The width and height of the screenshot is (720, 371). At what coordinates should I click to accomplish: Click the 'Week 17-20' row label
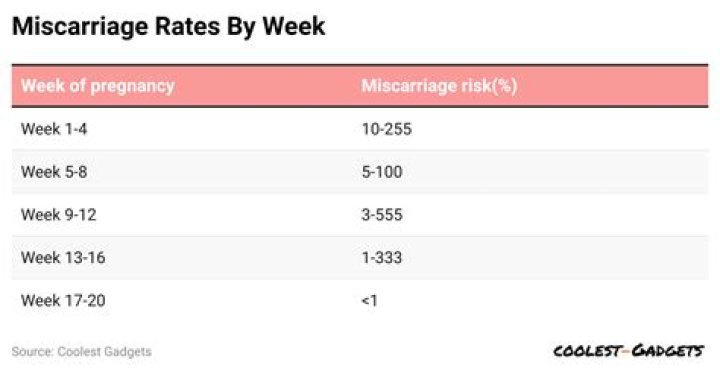63,300
